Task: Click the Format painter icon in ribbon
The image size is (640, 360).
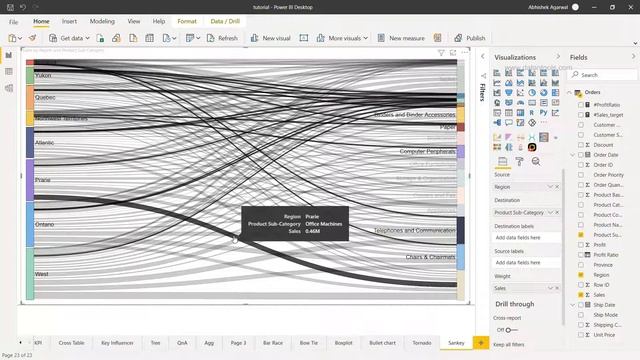Action: click(x=32, y=38)
